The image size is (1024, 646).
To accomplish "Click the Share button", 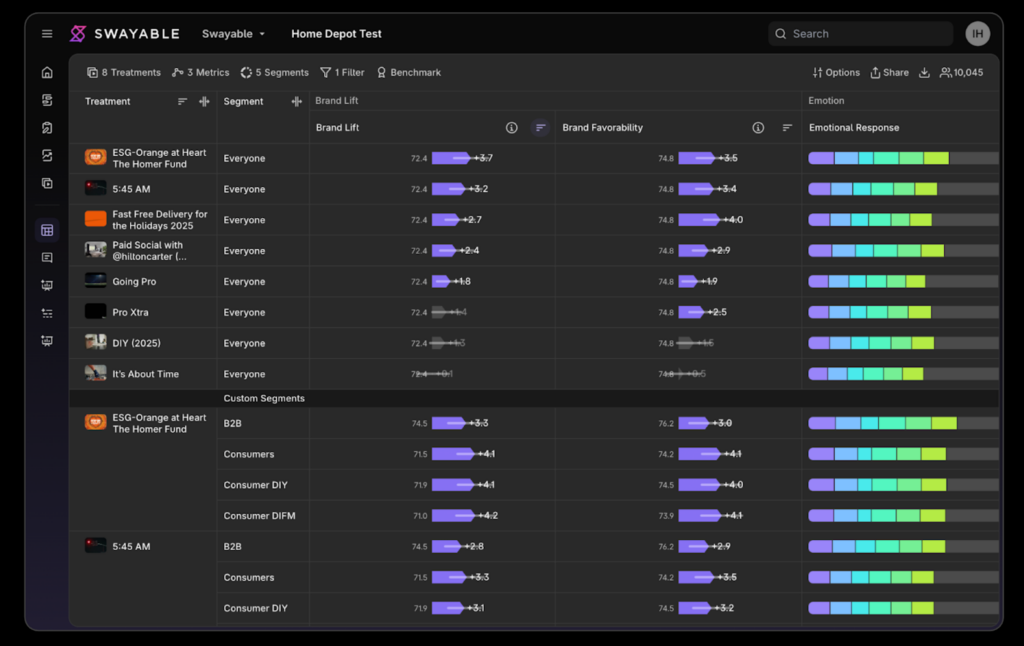I will point(889,73).
